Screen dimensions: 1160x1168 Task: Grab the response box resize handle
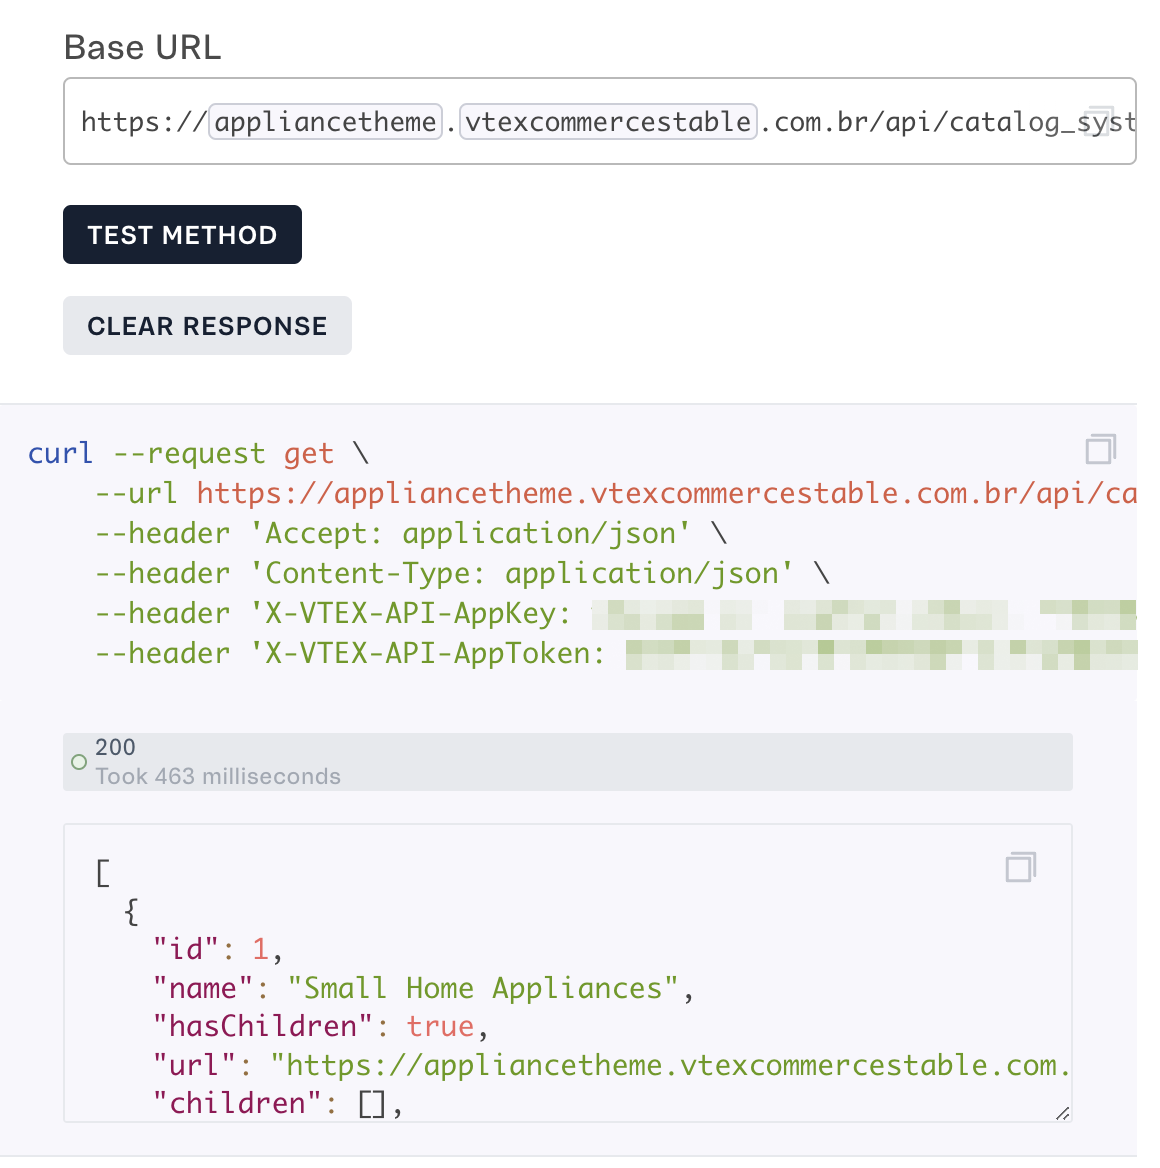[1062, 1113]
